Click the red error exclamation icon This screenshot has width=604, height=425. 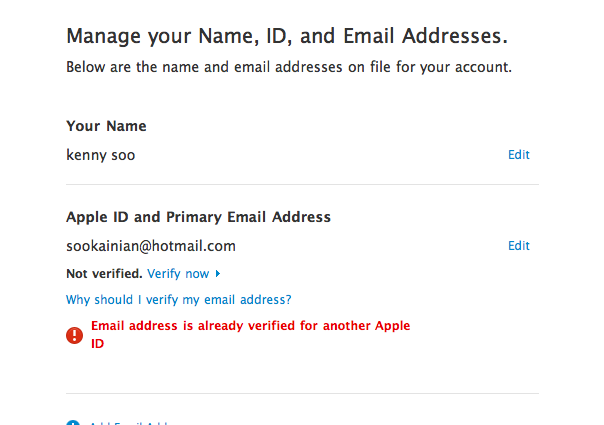[x=75, y=335]
